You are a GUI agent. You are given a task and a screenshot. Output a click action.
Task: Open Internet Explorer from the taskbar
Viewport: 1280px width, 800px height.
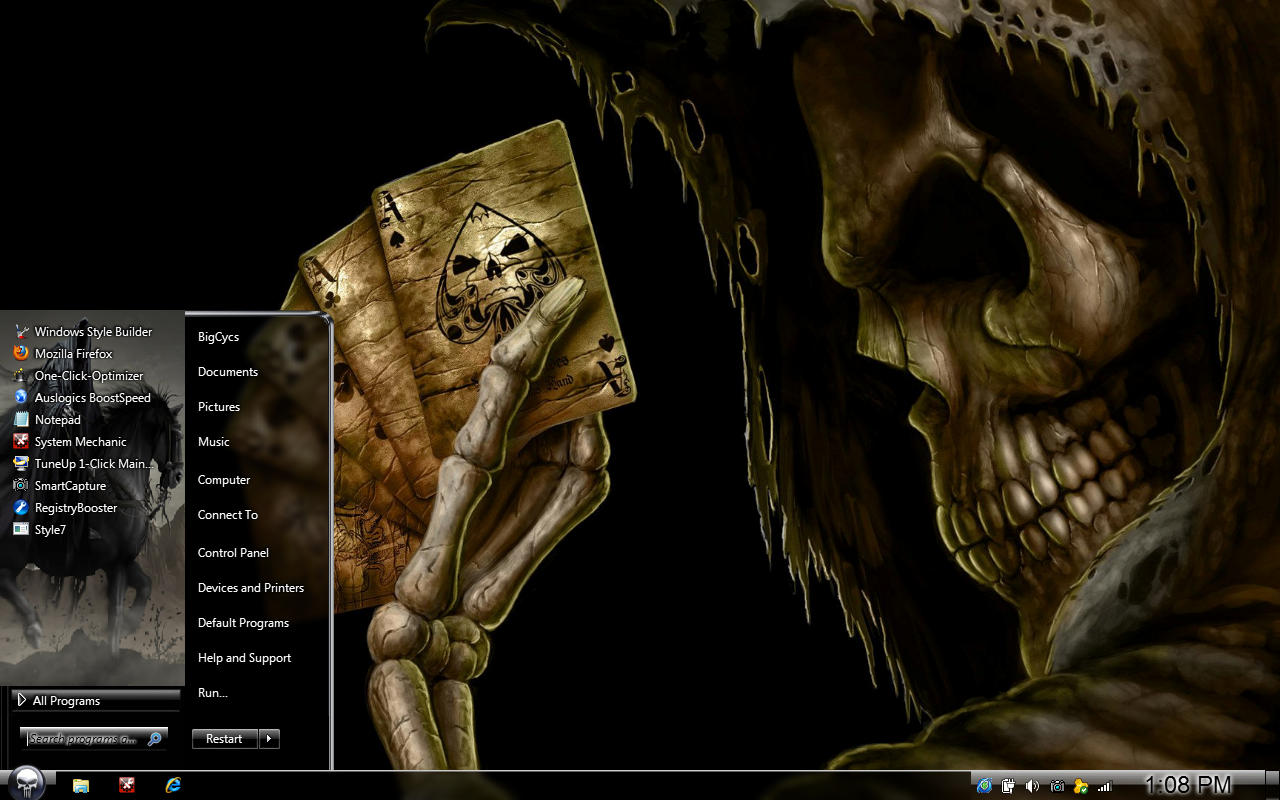[172, 785]
